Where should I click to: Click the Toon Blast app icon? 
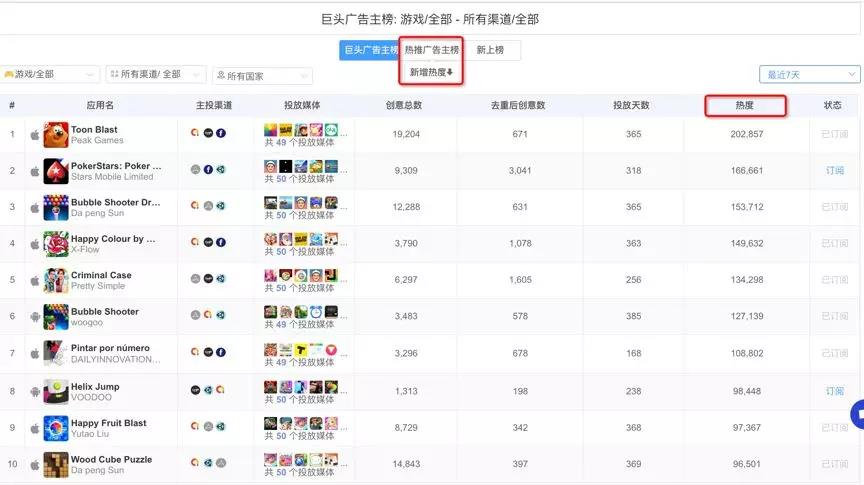[x=56, y=134]
